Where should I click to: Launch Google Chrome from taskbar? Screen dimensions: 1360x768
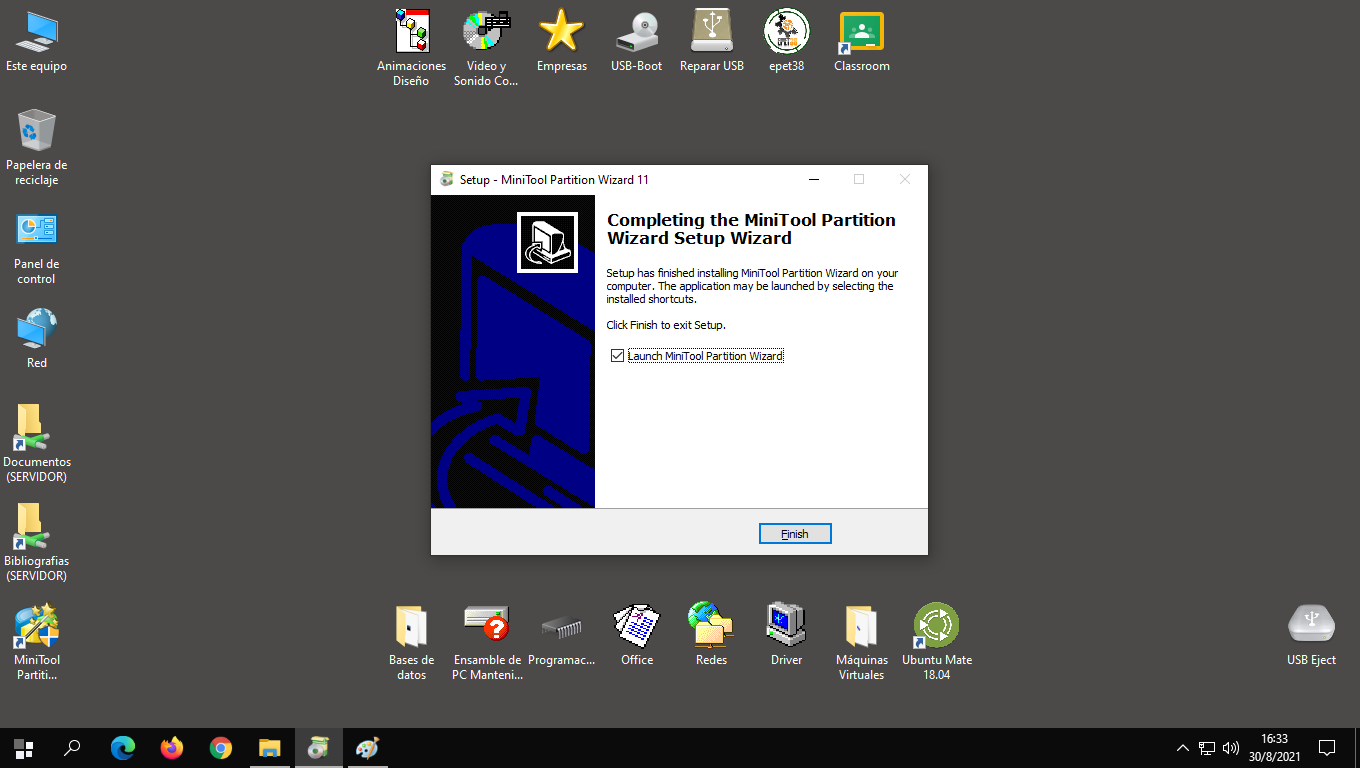tap(221, 748)
